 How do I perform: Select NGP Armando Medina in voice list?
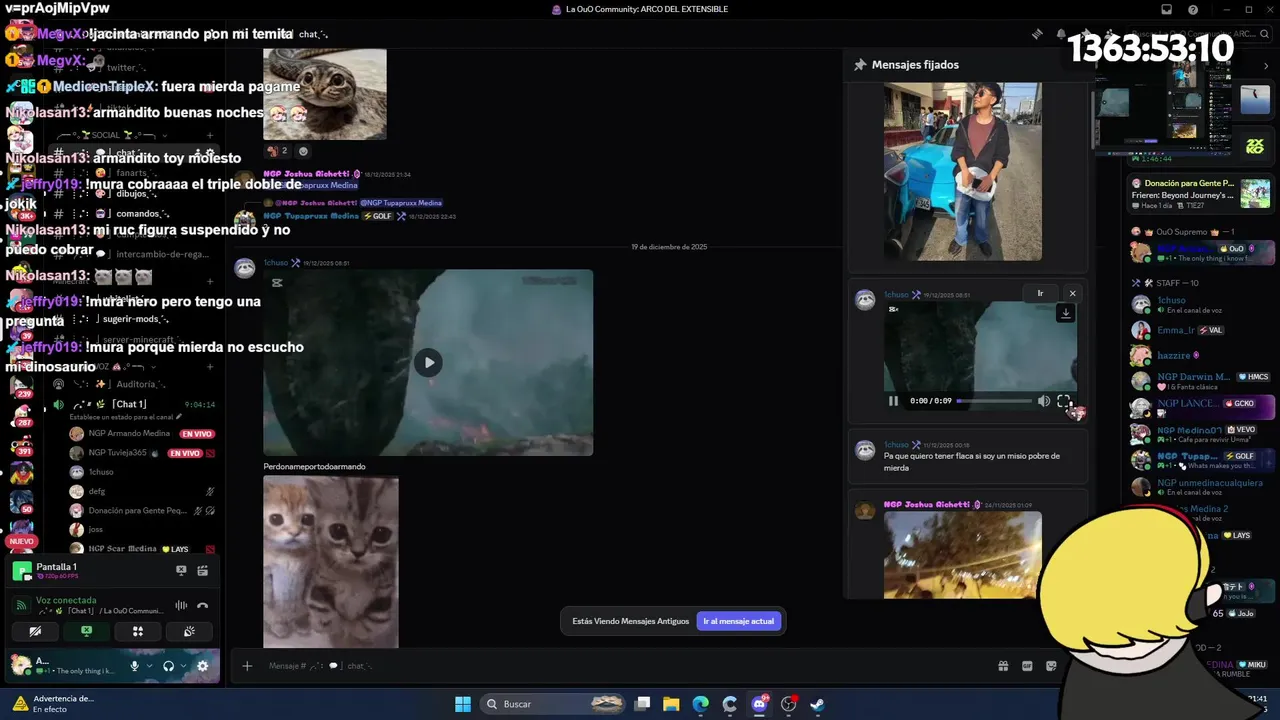pyautogui.click(x=140, y=434)
